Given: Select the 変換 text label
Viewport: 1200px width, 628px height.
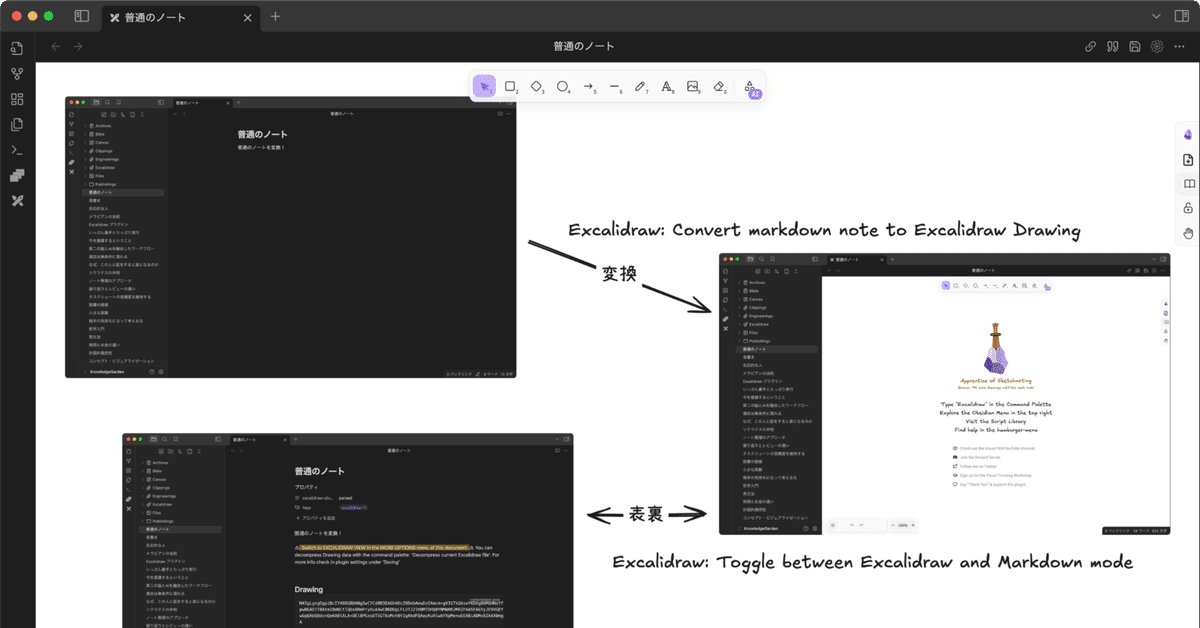Looking at the screenshot, I should point(619,273).
